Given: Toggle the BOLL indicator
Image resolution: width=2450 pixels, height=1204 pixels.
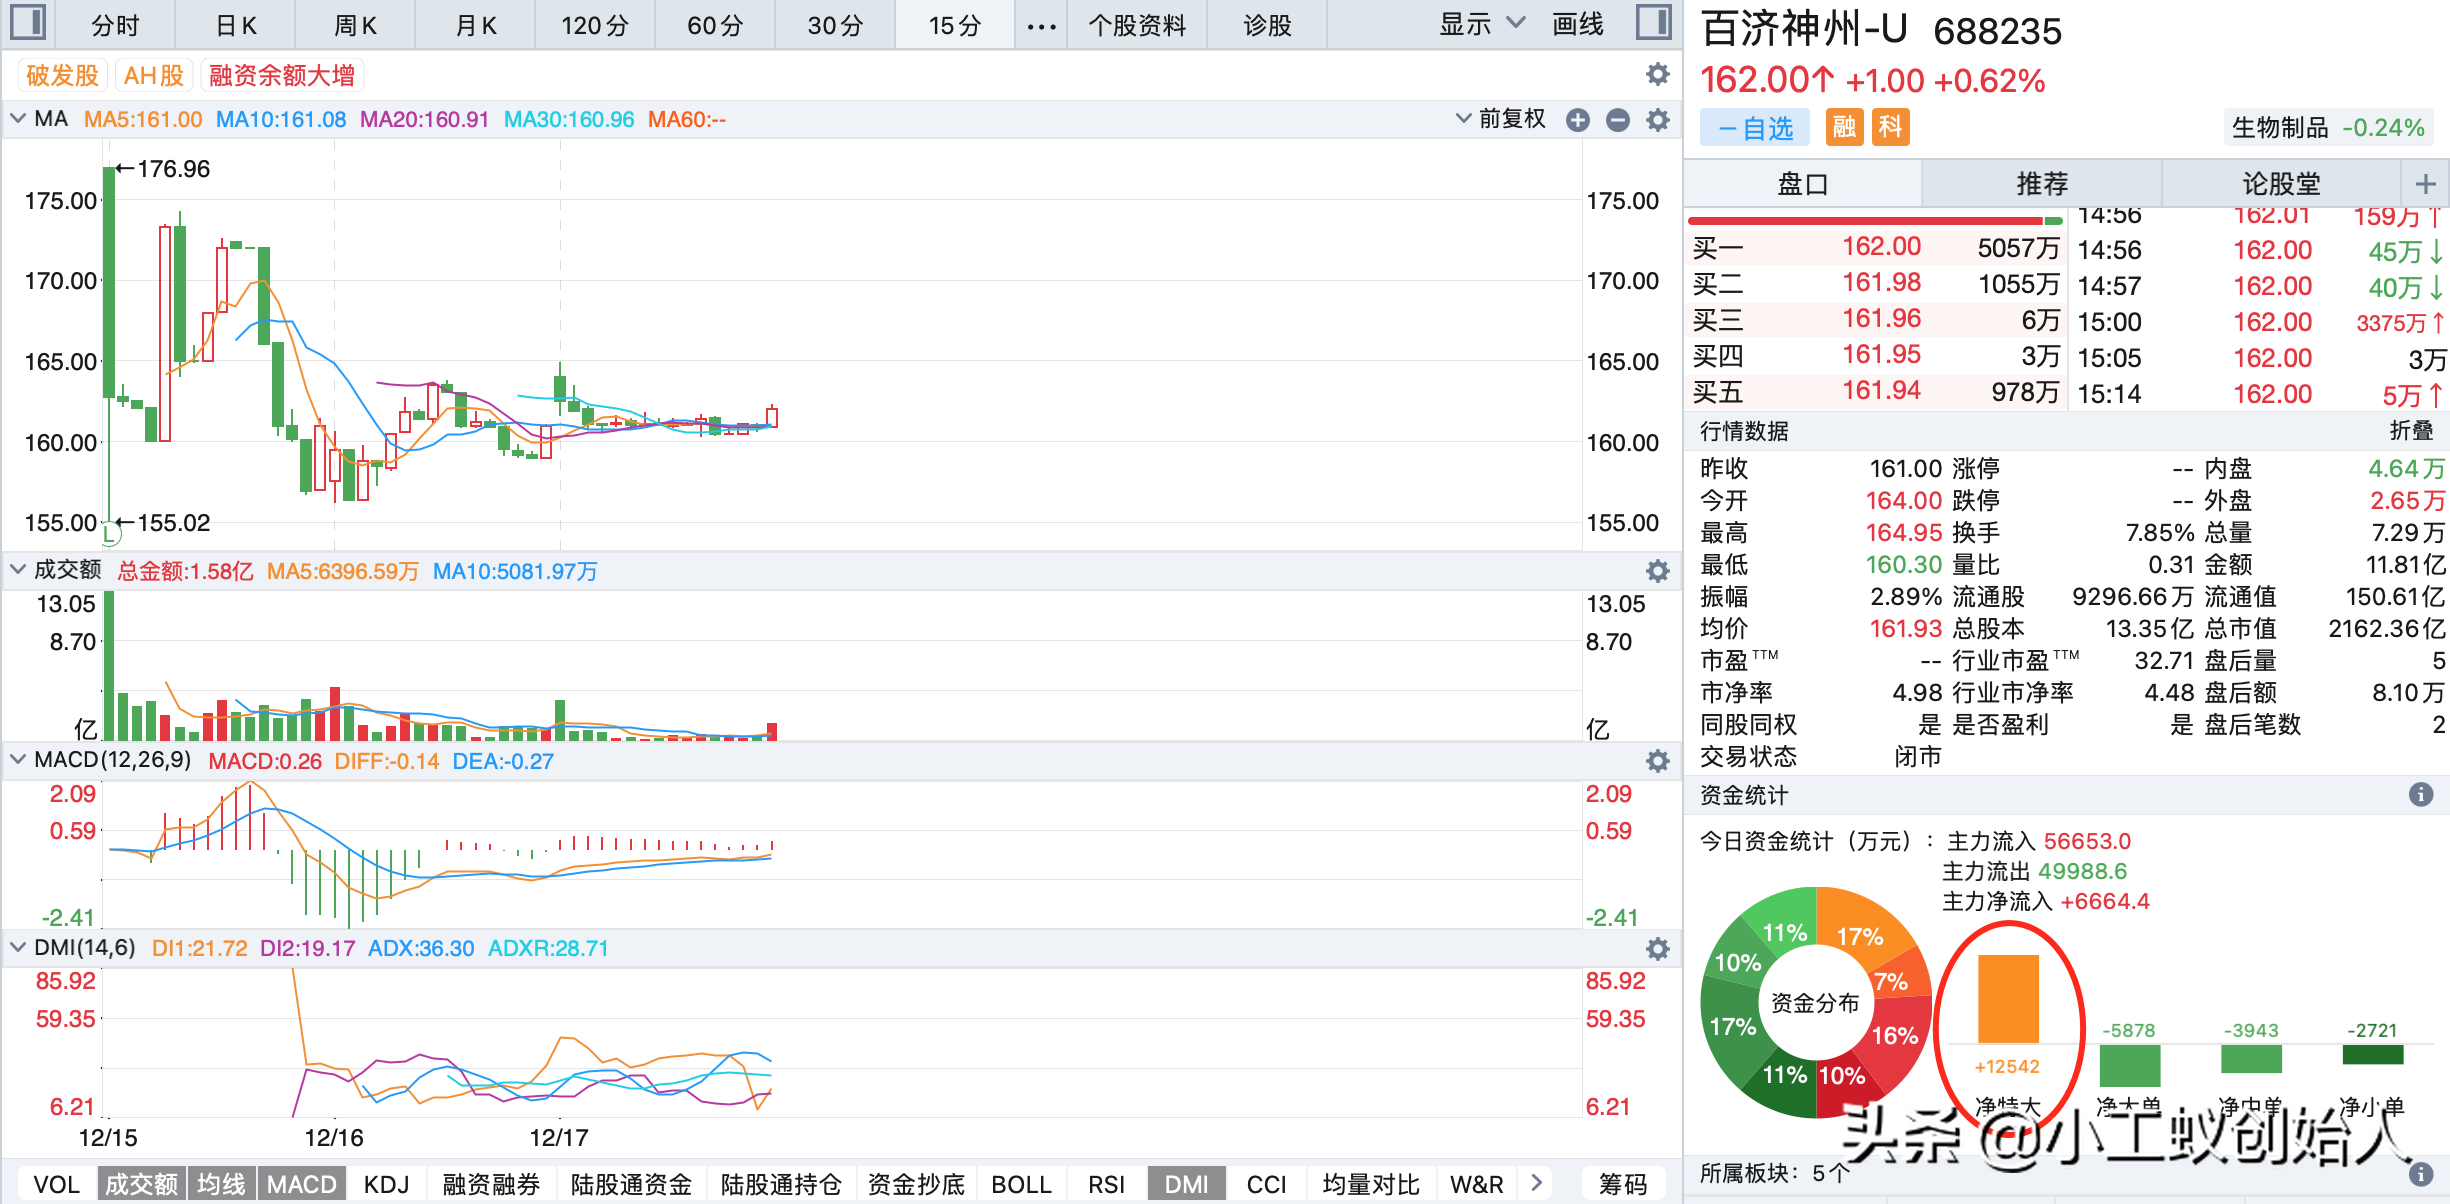Looking at the screenshot, I should point(1022,1184).
